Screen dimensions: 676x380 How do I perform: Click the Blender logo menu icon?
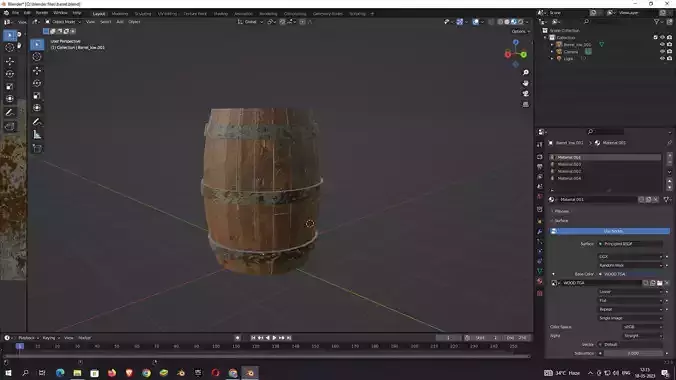(6, 13)
